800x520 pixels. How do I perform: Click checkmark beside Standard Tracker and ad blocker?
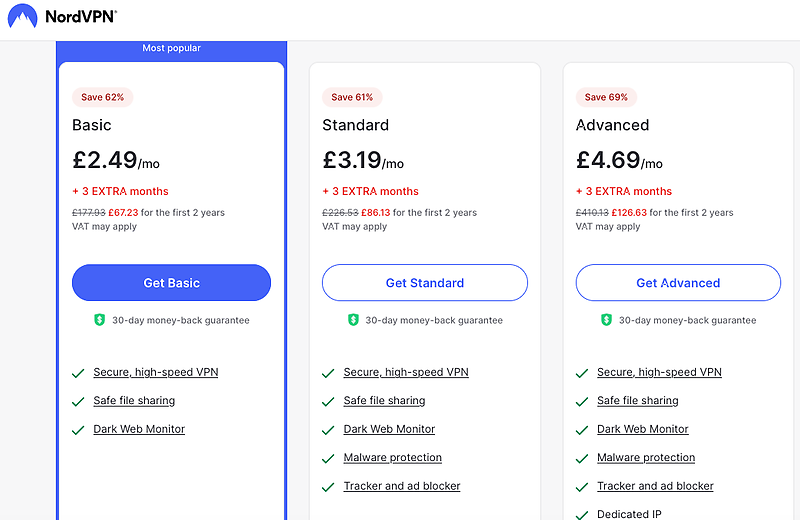click(328, 487)
